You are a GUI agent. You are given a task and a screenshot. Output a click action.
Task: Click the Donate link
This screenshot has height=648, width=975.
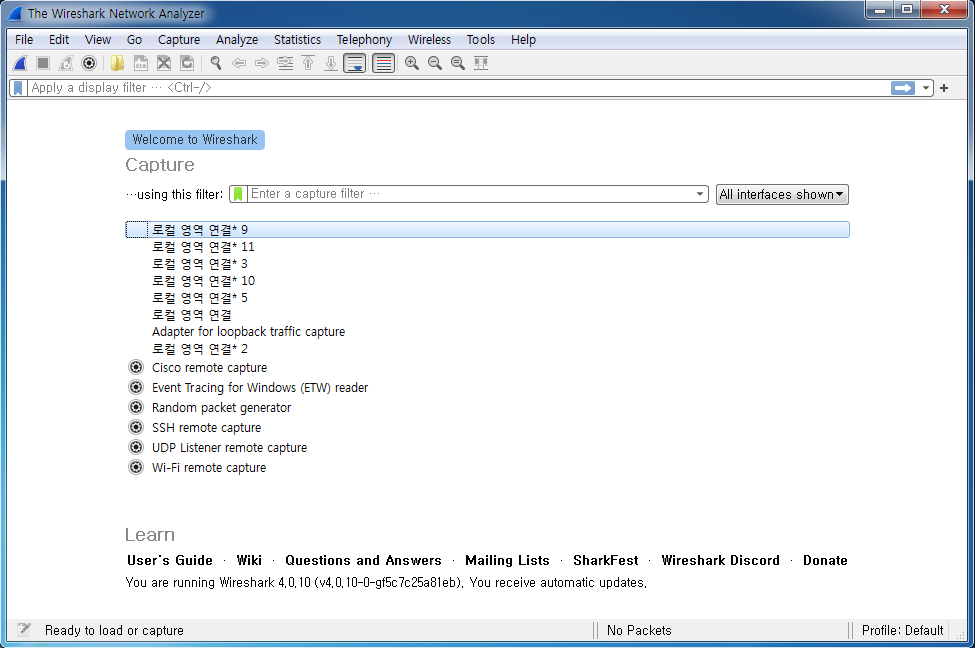(825, 560)
